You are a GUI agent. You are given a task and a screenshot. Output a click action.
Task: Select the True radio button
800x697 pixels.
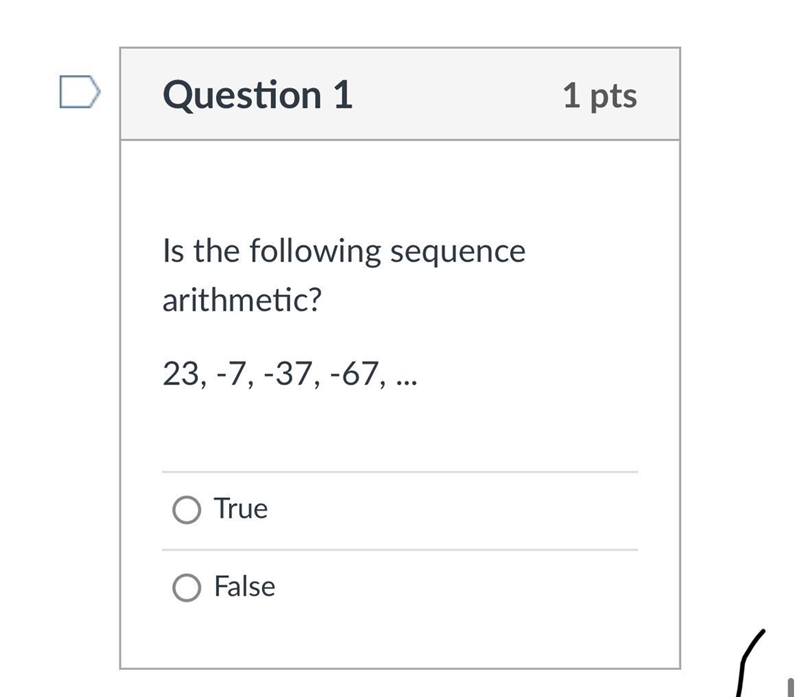coord(186,510)
